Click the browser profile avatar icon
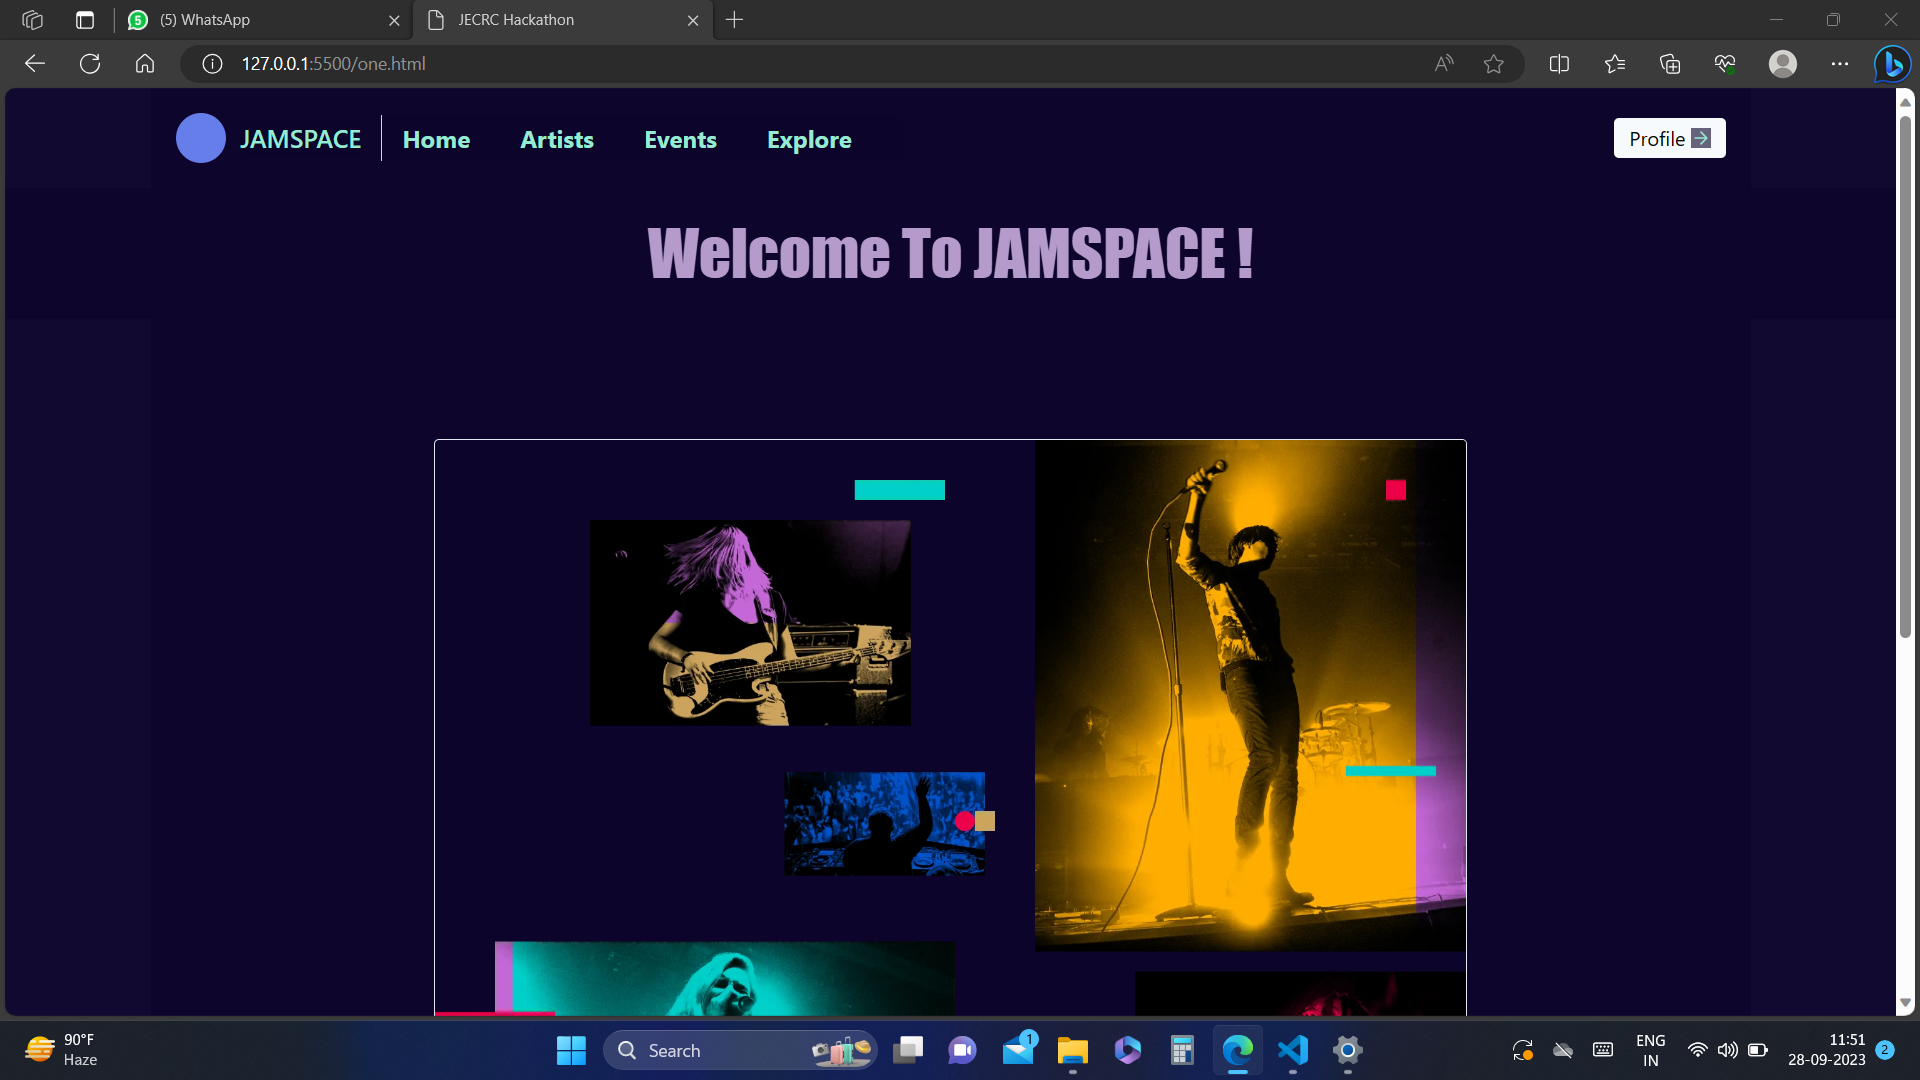Image resolution: width=1920 pixels, height=1080 pixels. click(1783, 63)
